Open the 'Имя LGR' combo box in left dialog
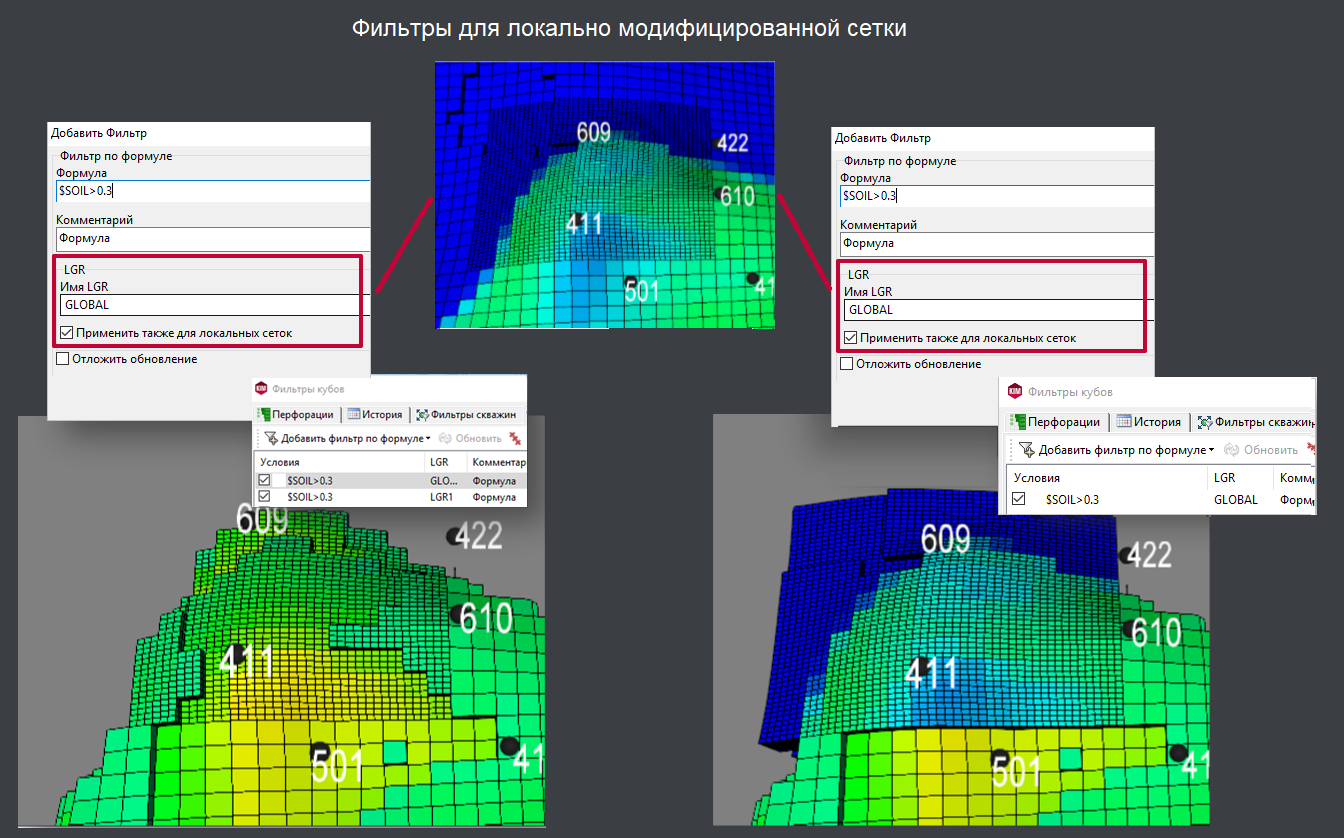 point(213,305)
